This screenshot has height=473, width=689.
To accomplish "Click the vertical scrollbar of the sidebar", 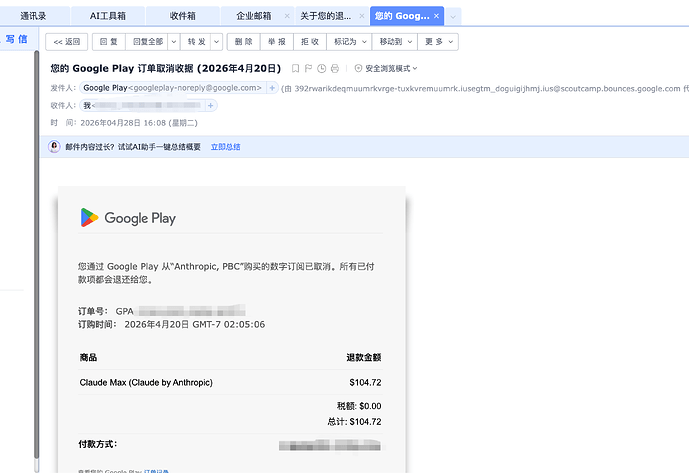I will coord(36,255).
